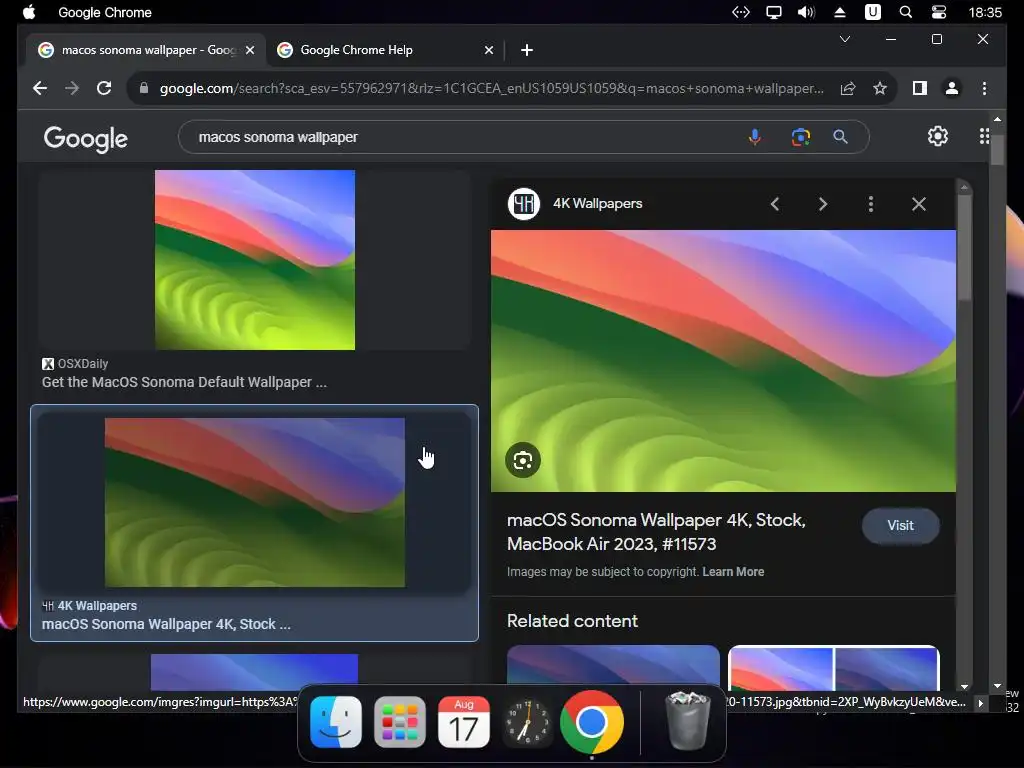The width and height of the screenshot is (1024, 768).
Task: Close the Google Chrome Help tab
Action: [x=488, y=50]
